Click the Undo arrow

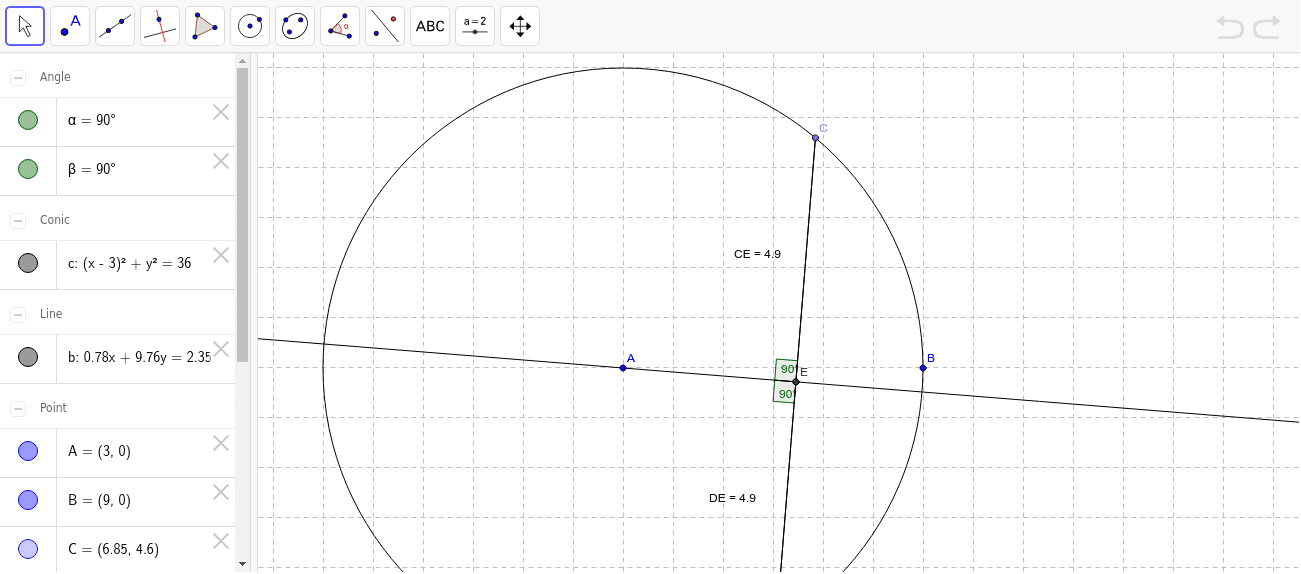point(1230,27)
